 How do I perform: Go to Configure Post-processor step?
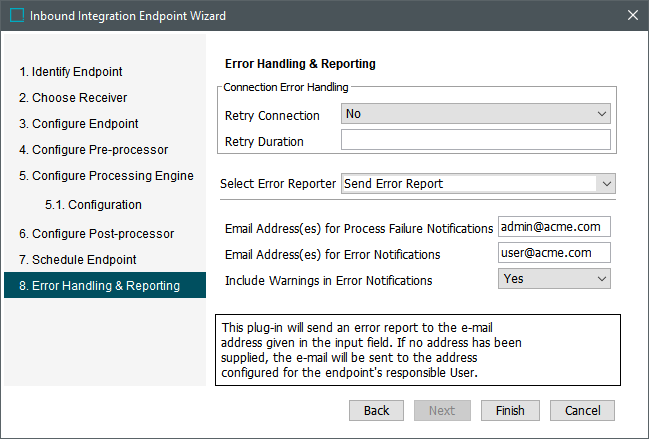click(x=96, y=234)
